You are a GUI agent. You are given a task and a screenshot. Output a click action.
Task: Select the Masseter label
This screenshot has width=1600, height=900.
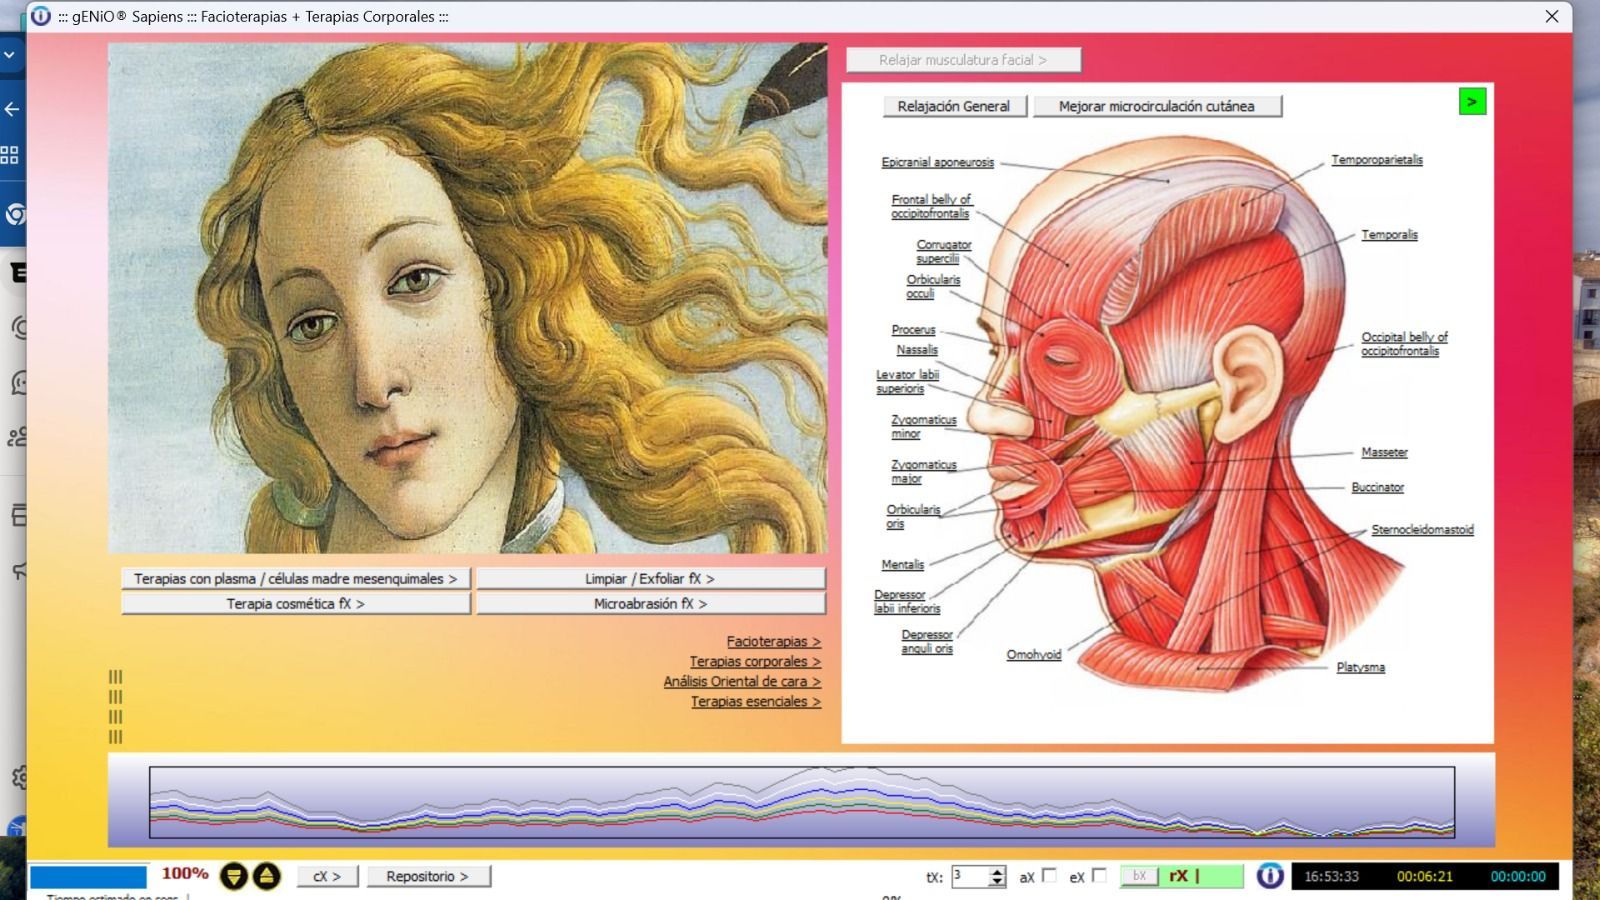click(1384, 453)
